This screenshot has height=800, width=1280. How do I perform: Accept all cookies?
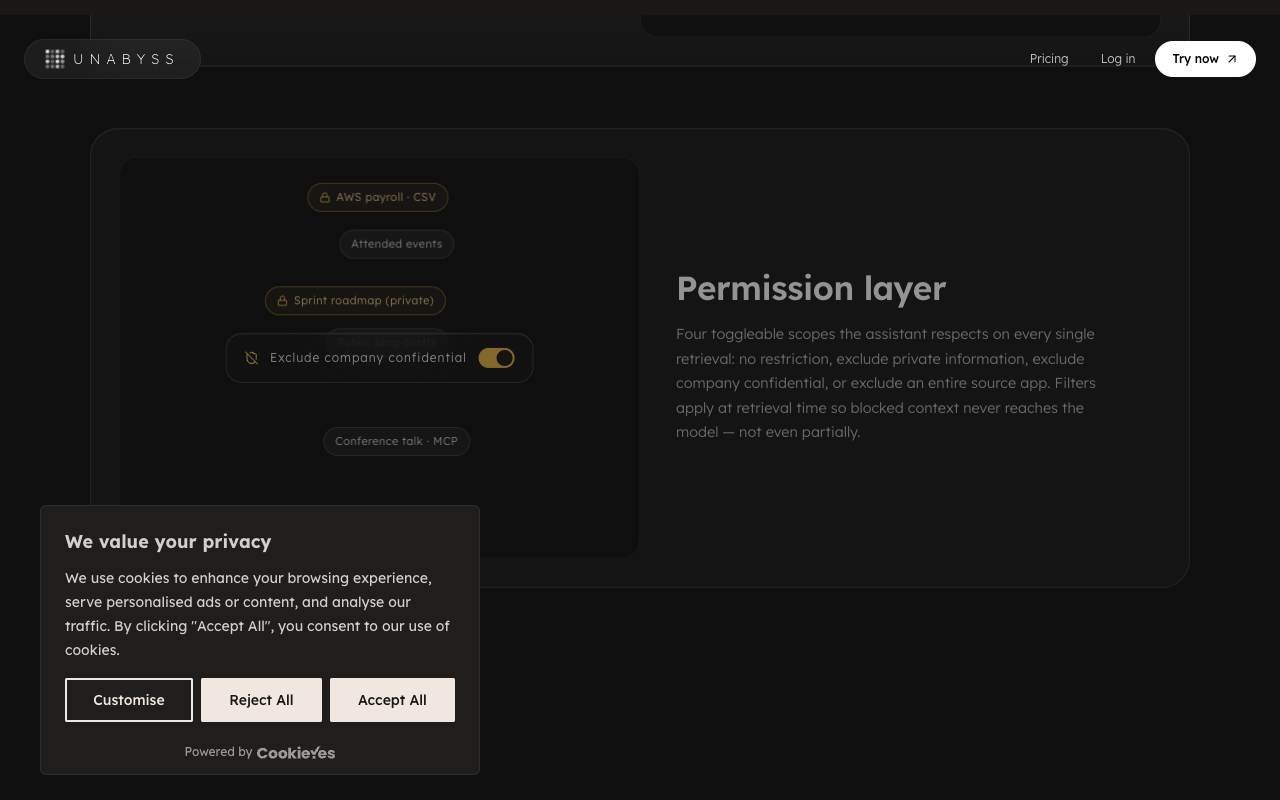pos(392,700)
